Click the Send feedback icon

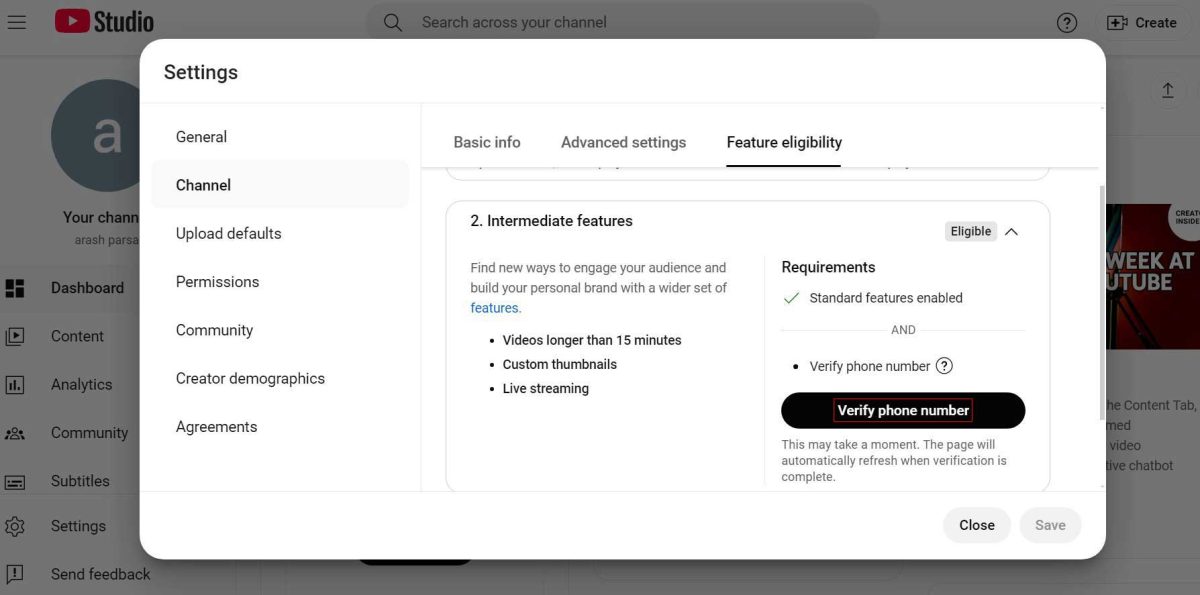[x=15, y=574]
